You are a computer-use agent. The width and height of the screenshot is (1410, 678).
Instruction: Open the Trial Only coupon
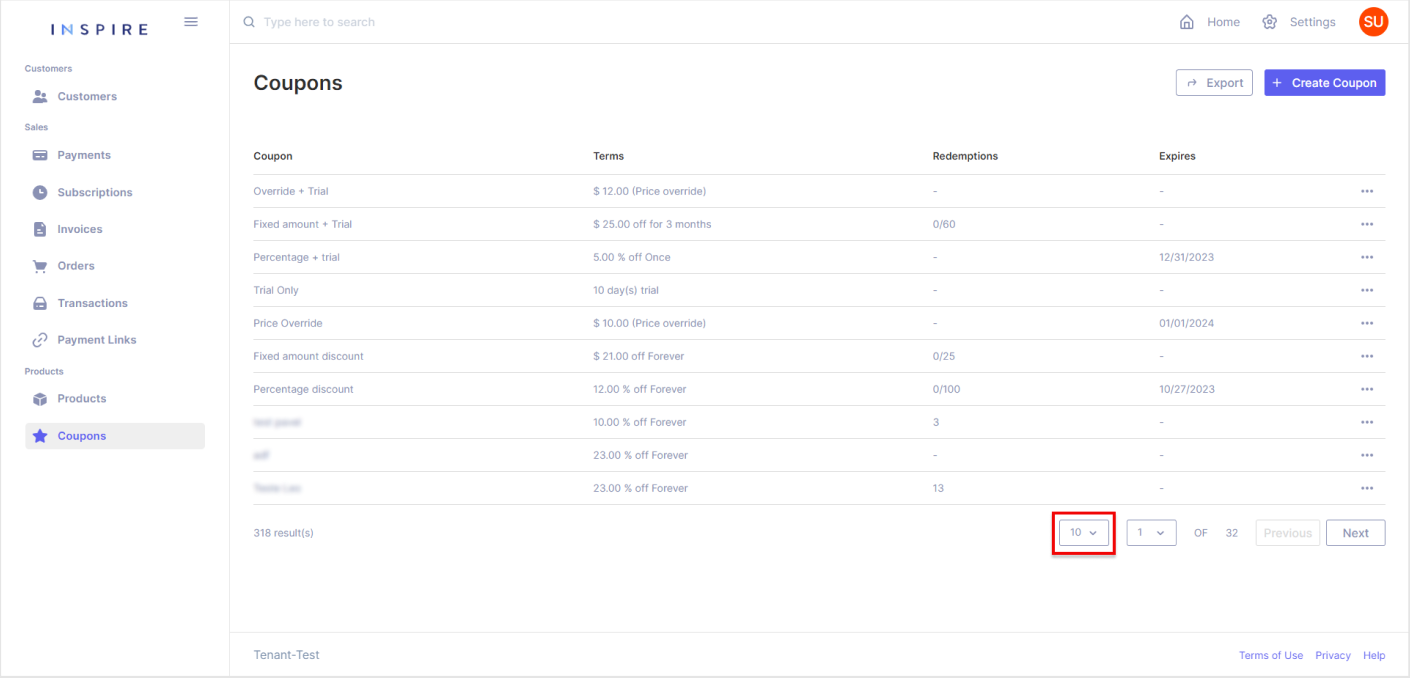(x=276, y=290)
